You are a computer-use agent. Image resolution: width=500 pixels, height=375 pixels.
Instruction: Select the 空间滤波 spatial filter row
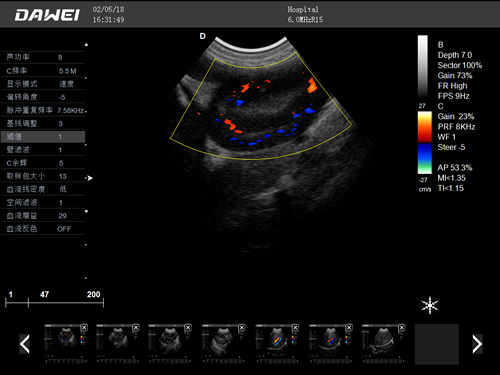coord(43,202)
